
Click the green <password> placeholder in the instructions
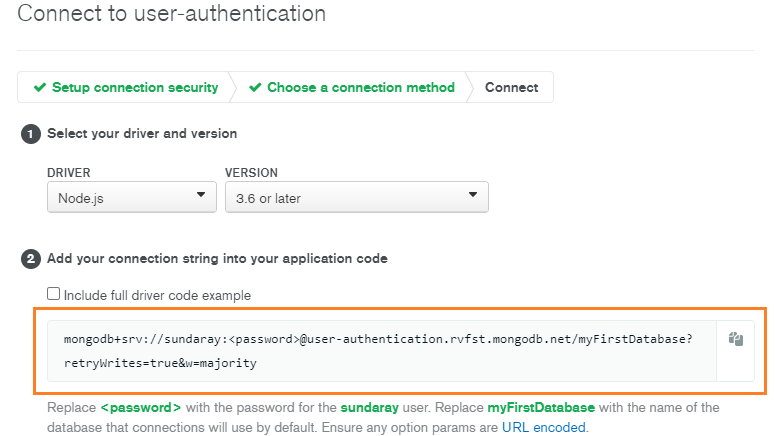tap(141, 409)
